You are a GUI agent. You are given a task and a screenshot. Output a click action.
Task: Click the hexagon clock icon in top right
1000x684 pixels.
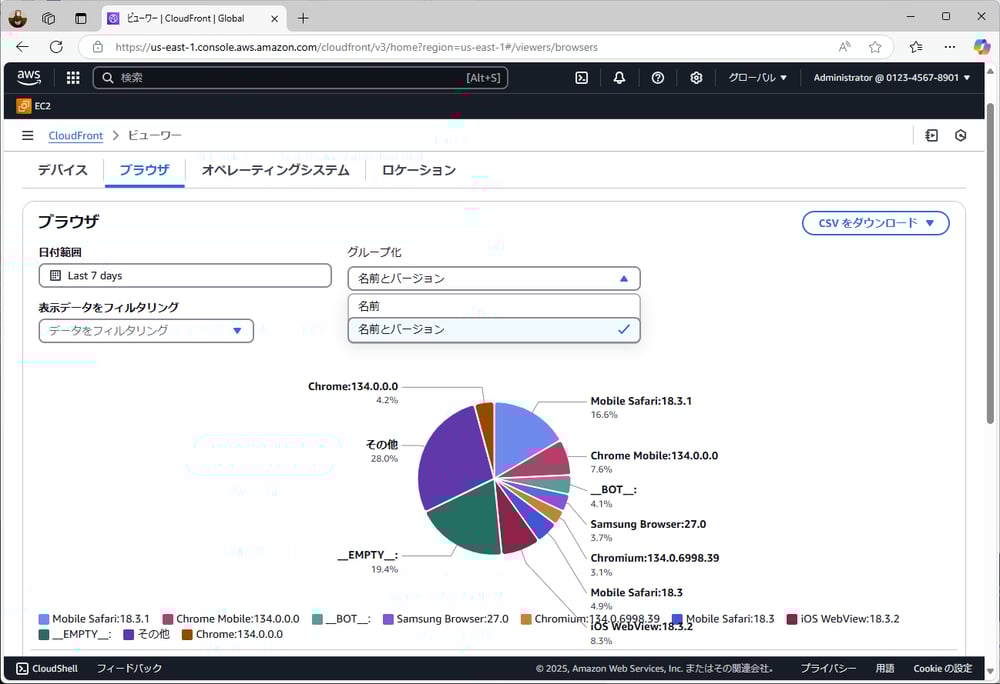(x=960, y=135)
